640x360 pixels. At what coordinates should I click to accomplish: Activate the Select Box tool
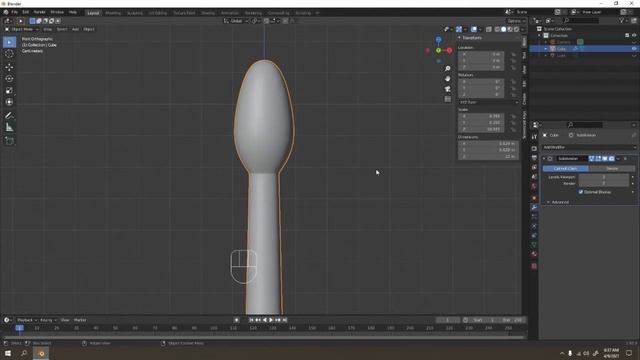click(x=9, y=42)
